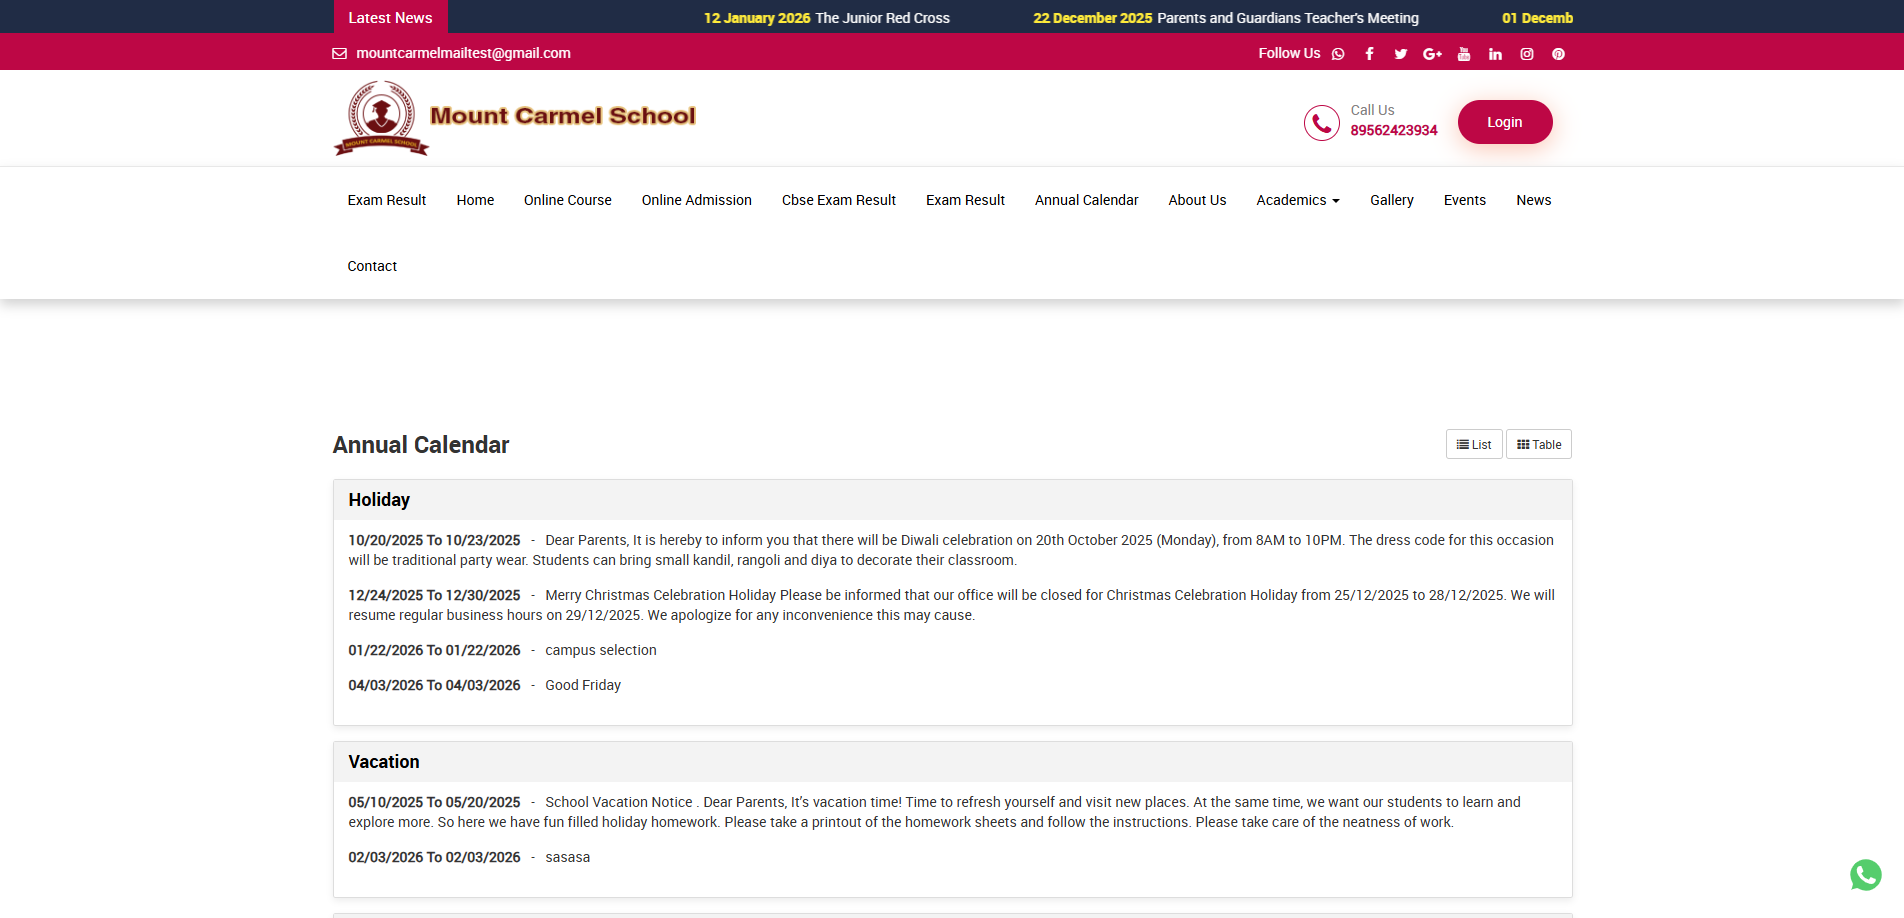Click the Google Plus icon
Screen dimensions: 1904x918
(1432, 54)
